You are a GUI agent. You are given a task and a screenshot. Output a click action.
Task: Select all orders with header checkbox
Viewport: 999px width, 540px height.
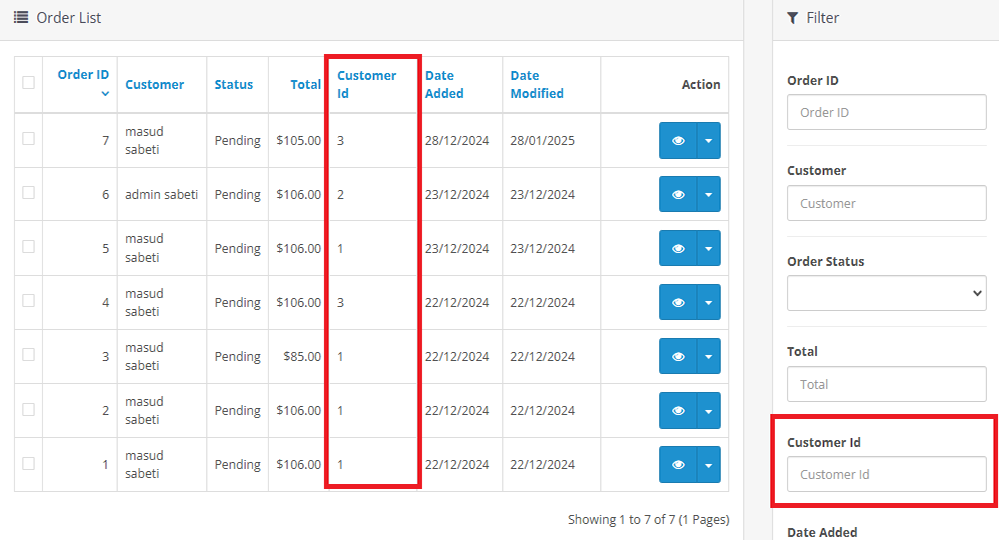click(28, 83)
